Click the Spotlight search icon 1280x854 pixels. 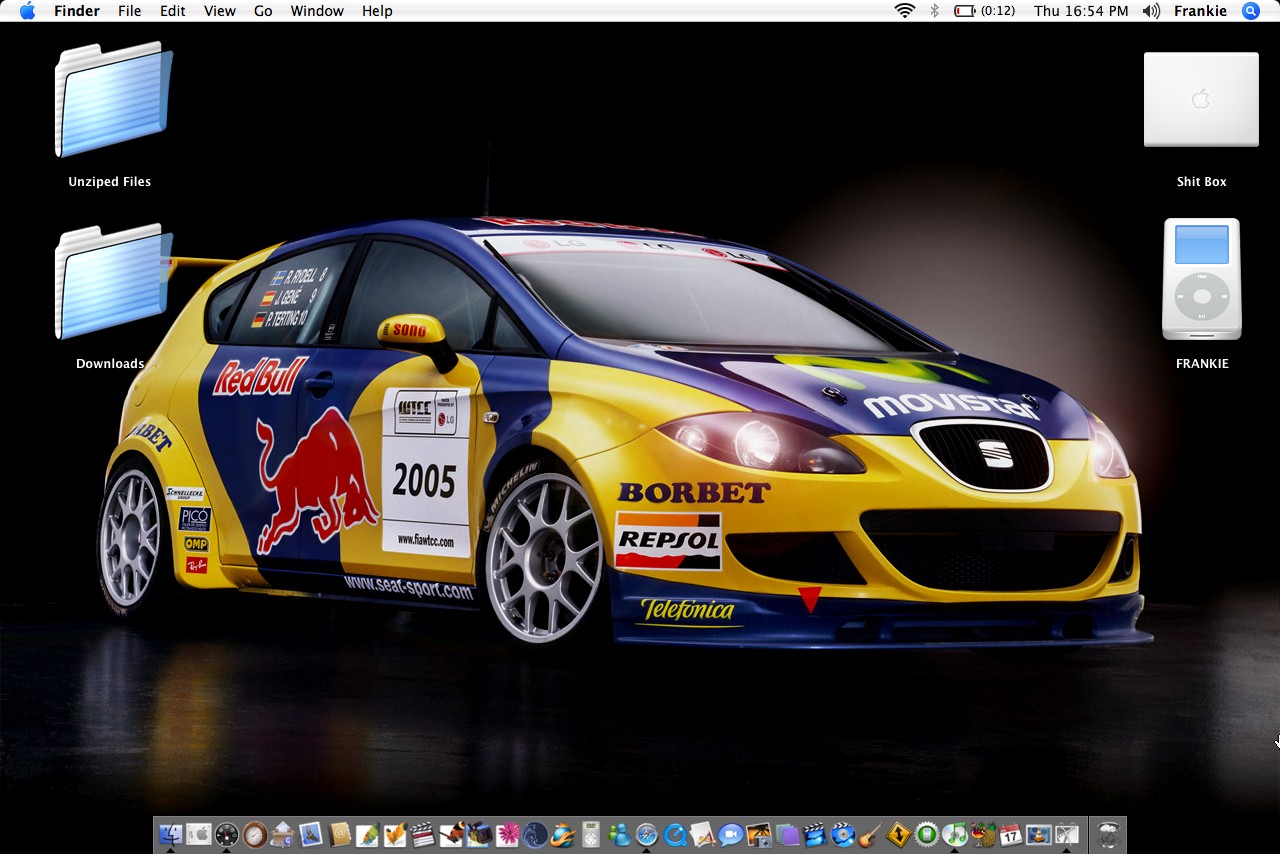1251,11
